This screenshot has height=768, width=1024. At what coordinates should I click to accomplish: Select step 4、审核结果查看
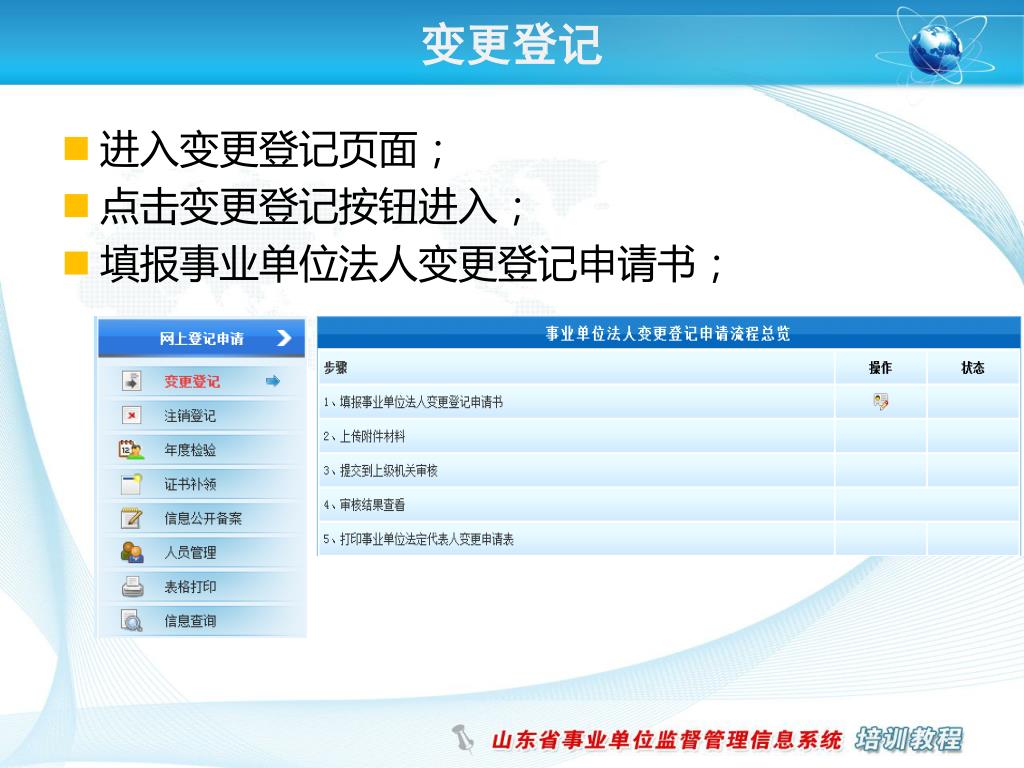364,505
